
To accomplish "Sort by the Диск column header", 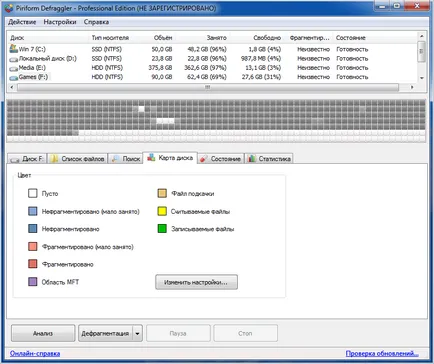I will [48, 38].
